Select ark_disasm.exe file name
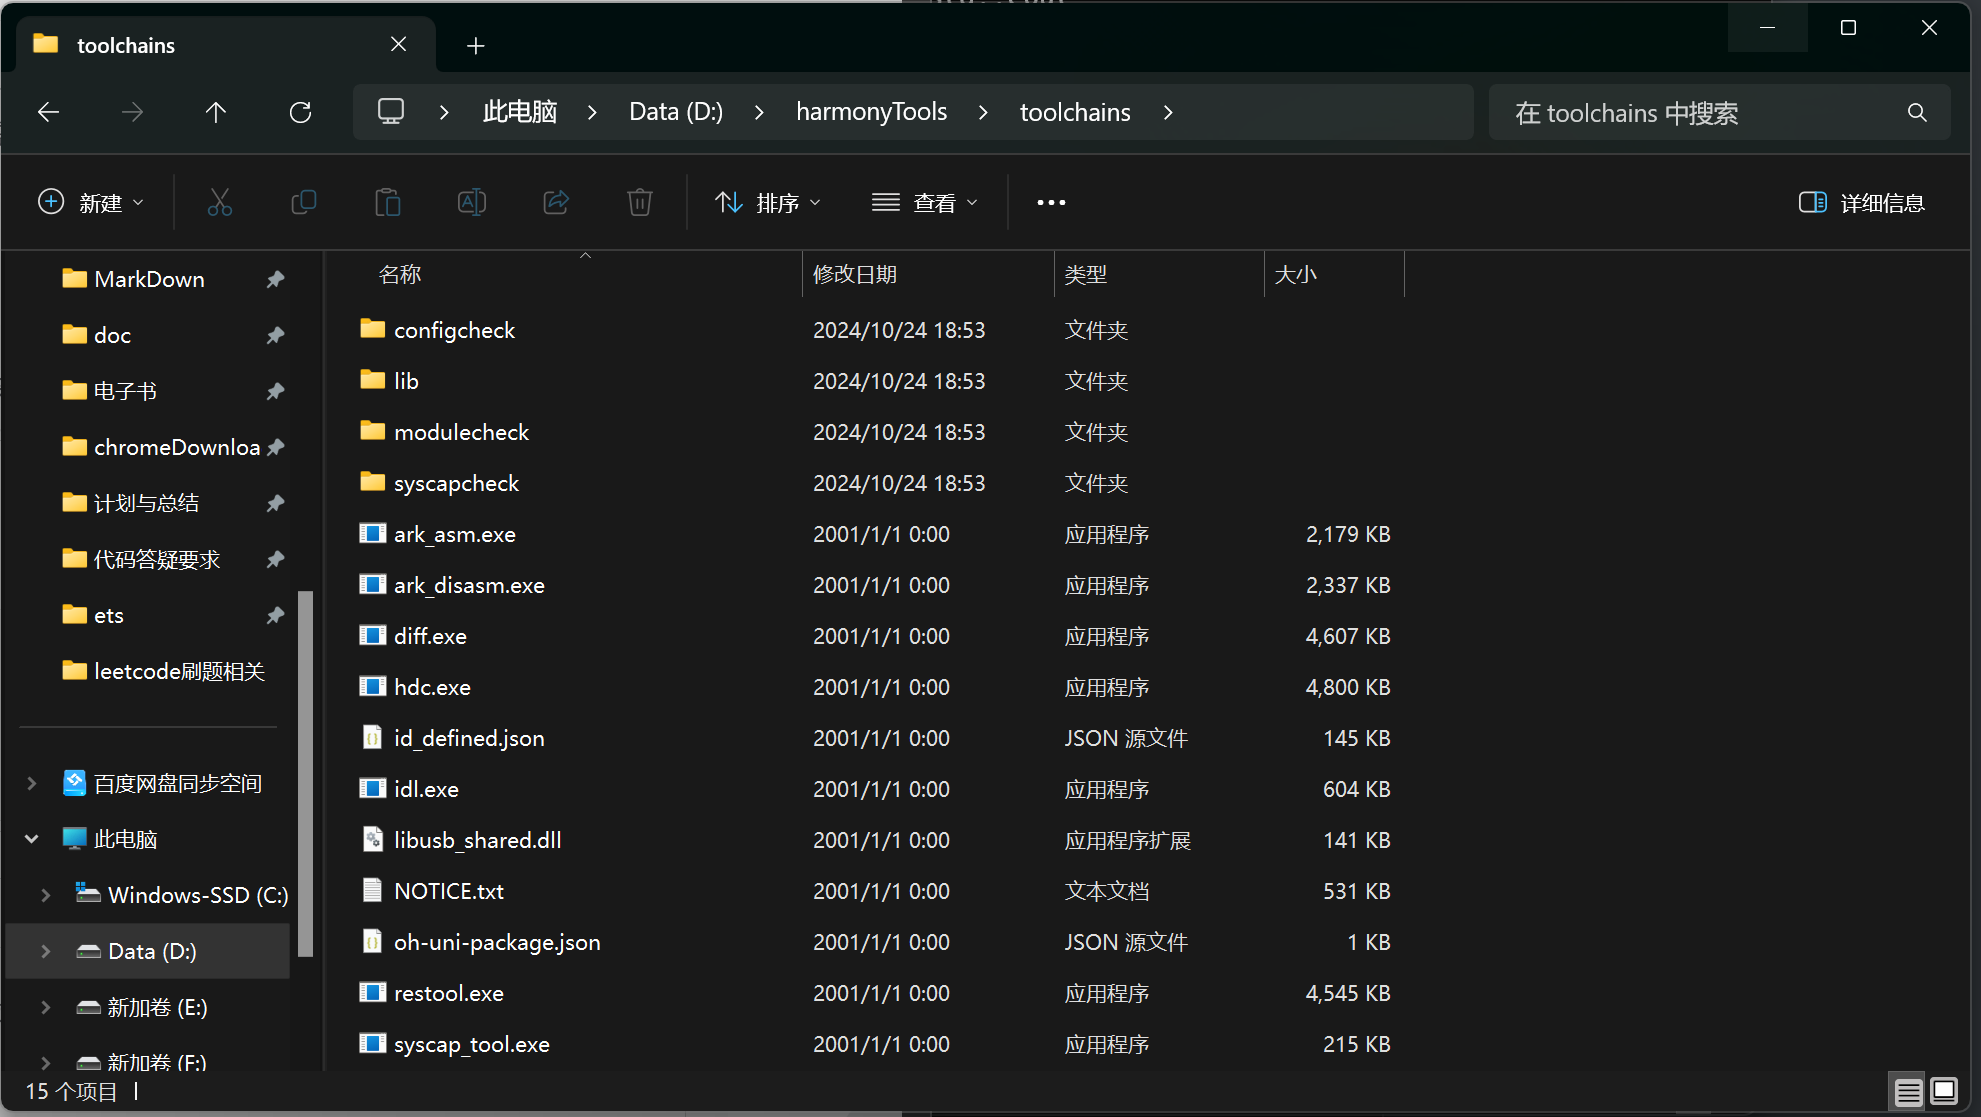Viewport: 1981px width, 1117px height. [x=469, y=585]
